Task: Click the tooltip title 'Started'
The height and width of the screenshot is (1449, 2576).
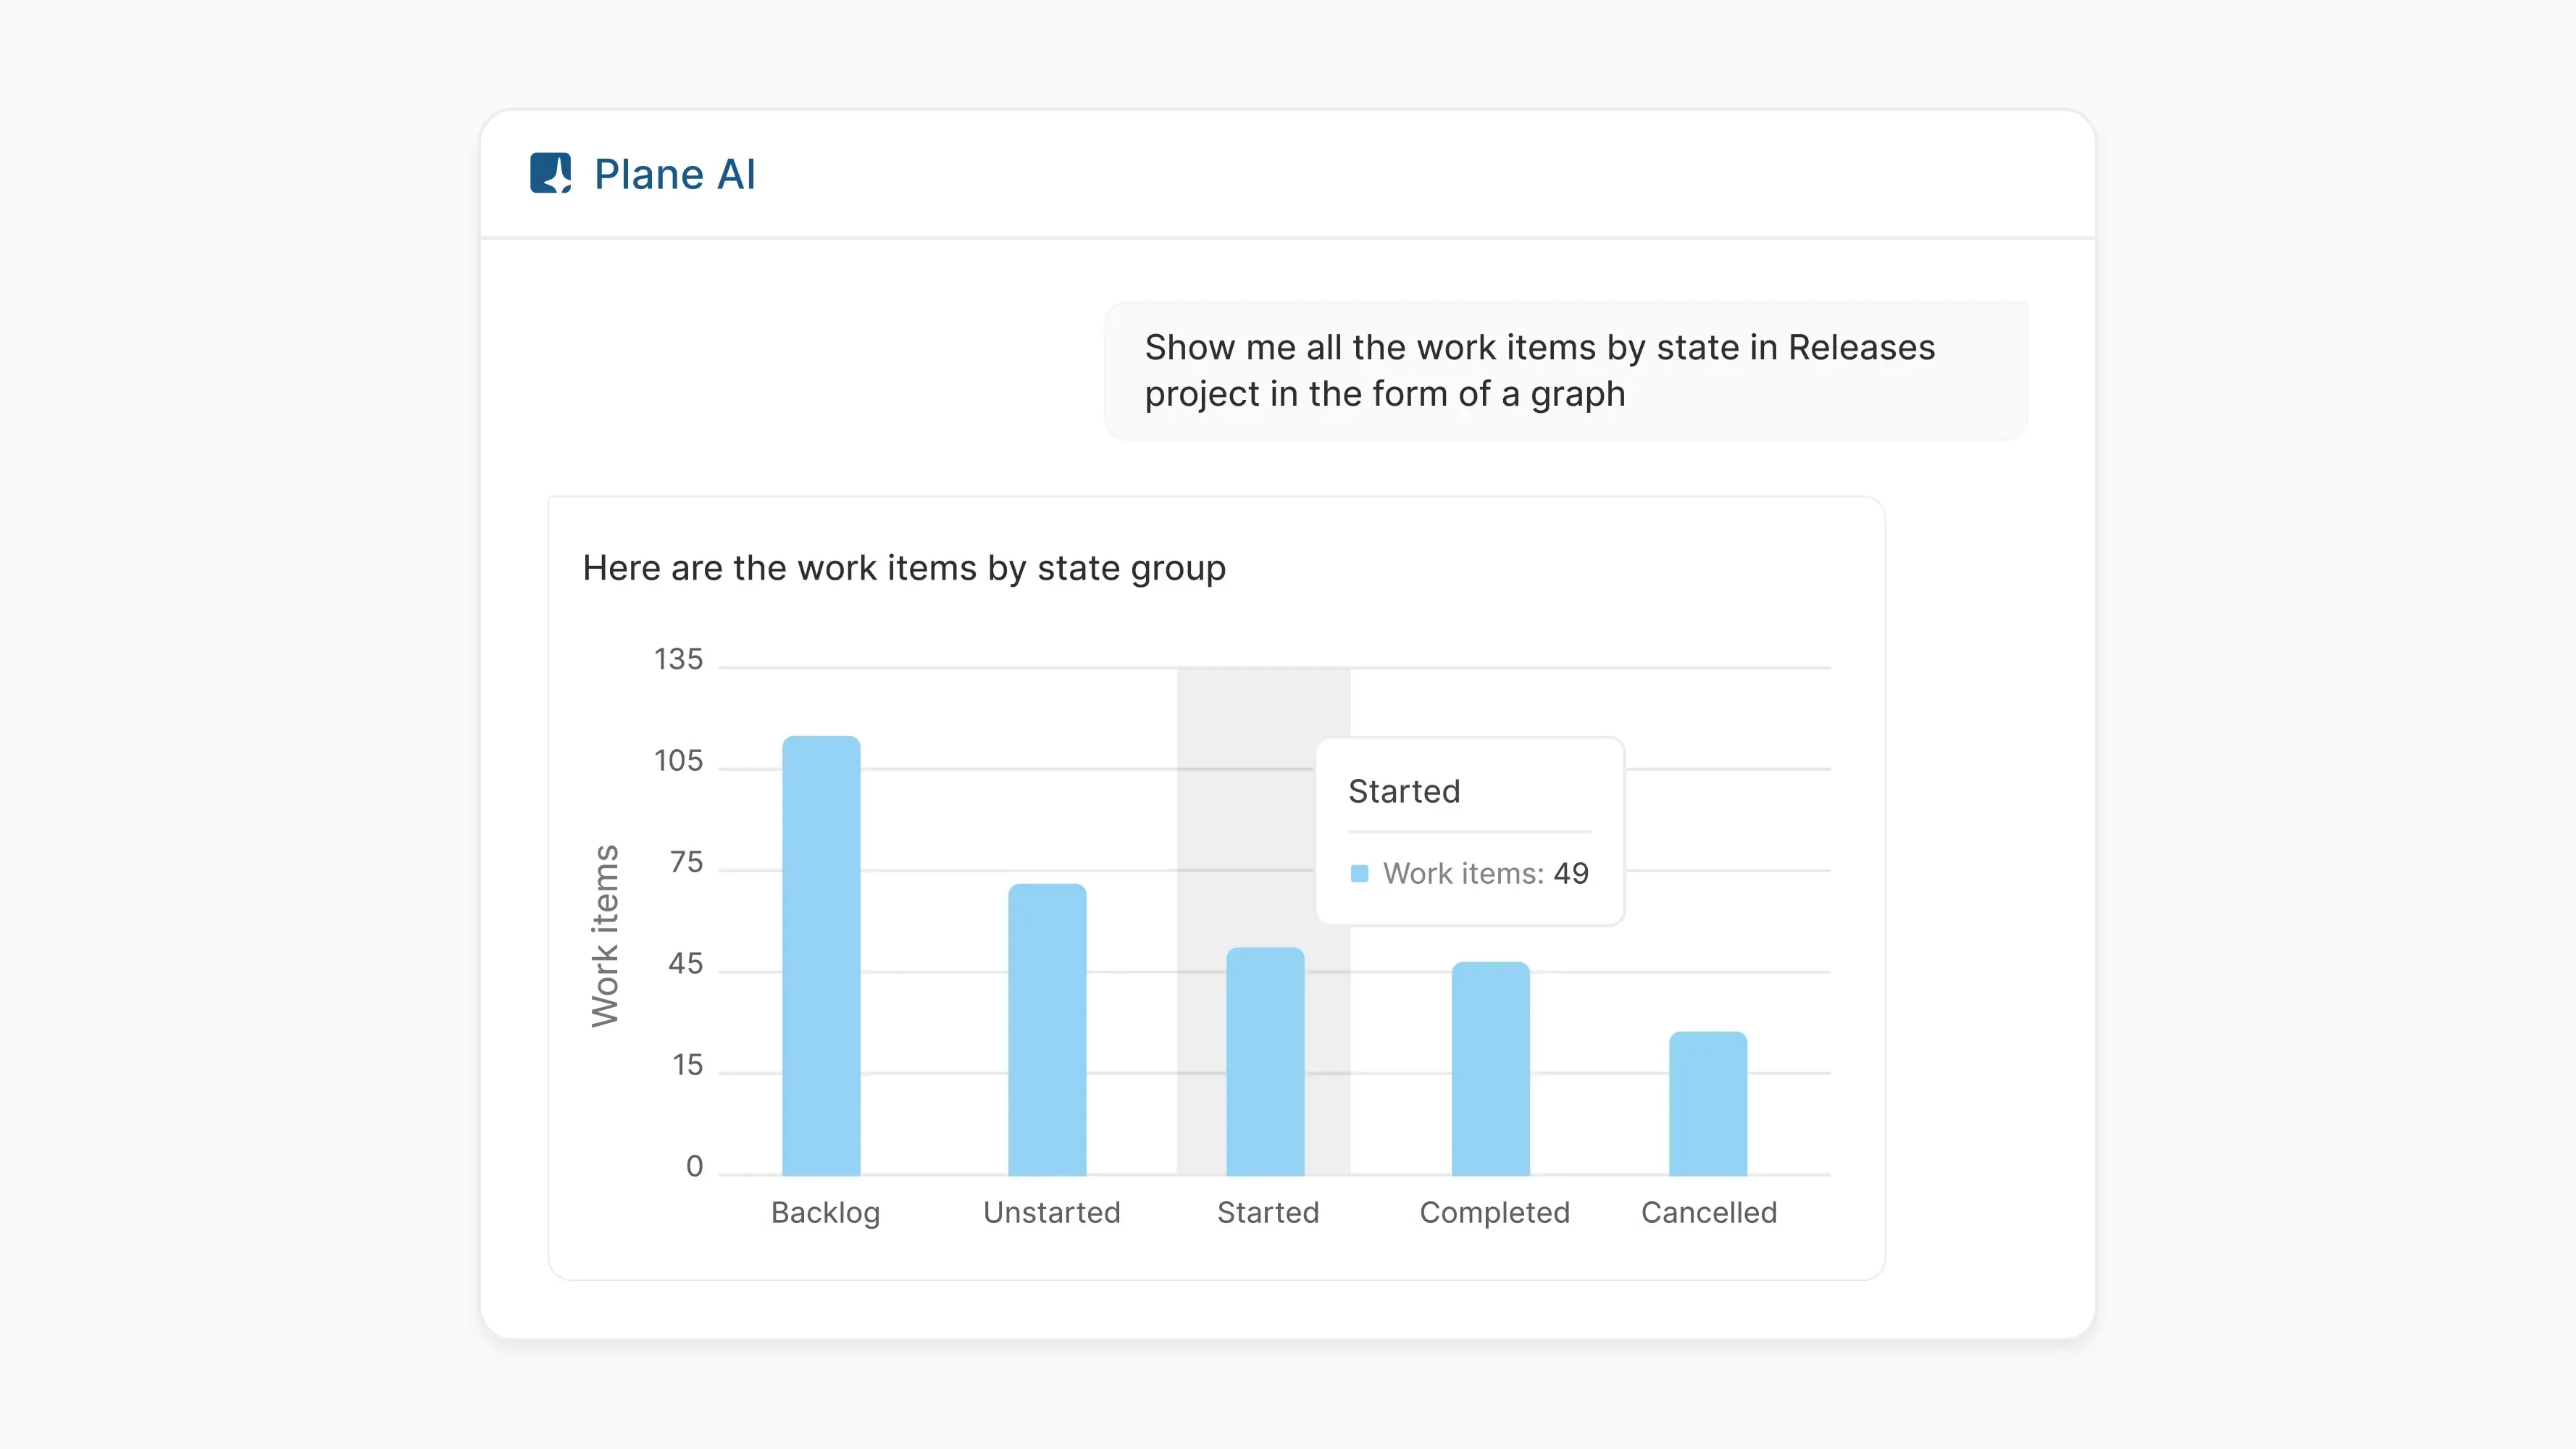Action: (1404, 791)
